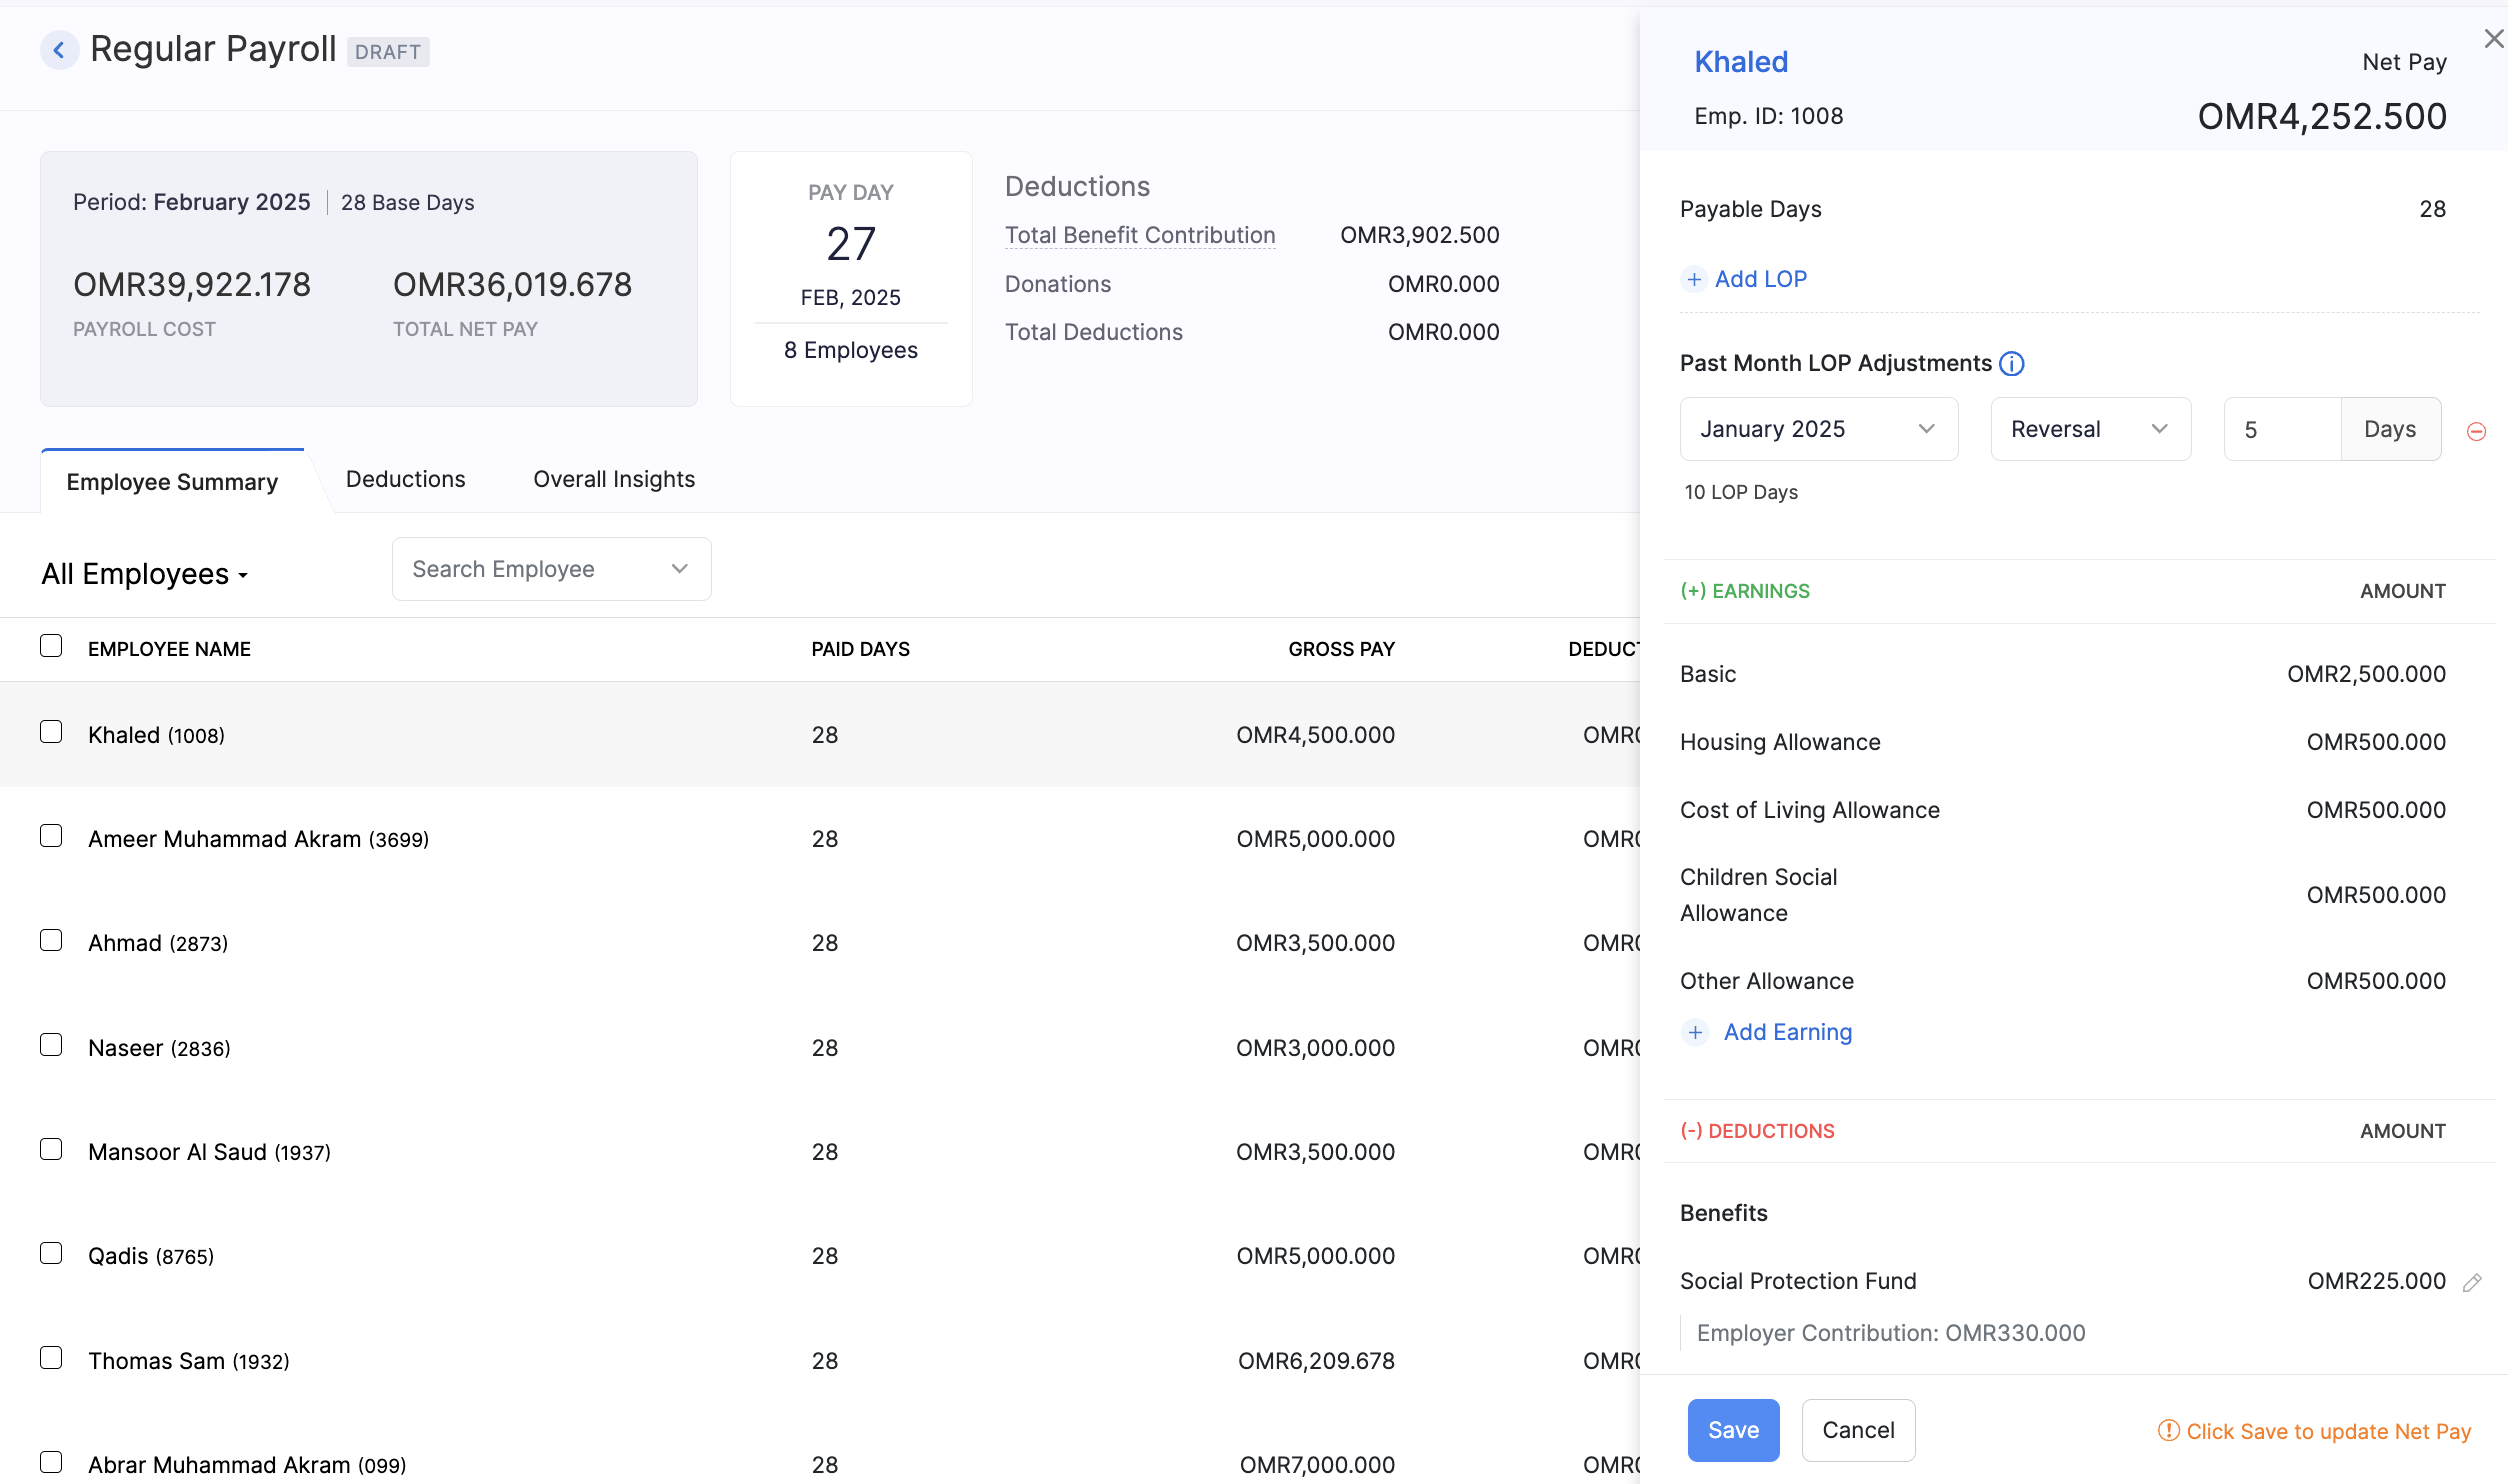Click the plus icon next to Add Earning
The image size is (2508, 1484).
(1695, 1033)
